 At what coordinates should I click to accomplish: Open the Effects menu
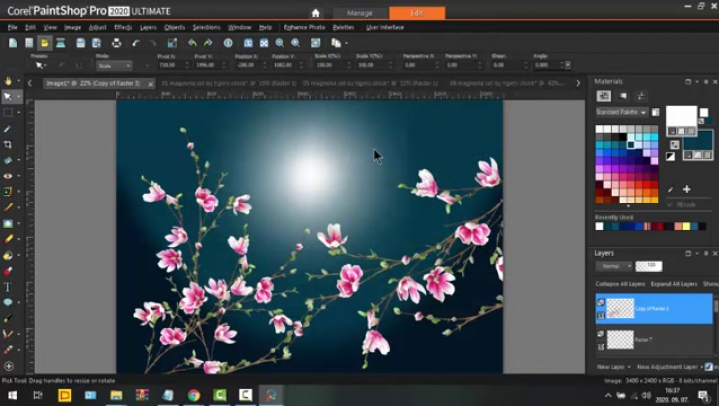[122, 27]
